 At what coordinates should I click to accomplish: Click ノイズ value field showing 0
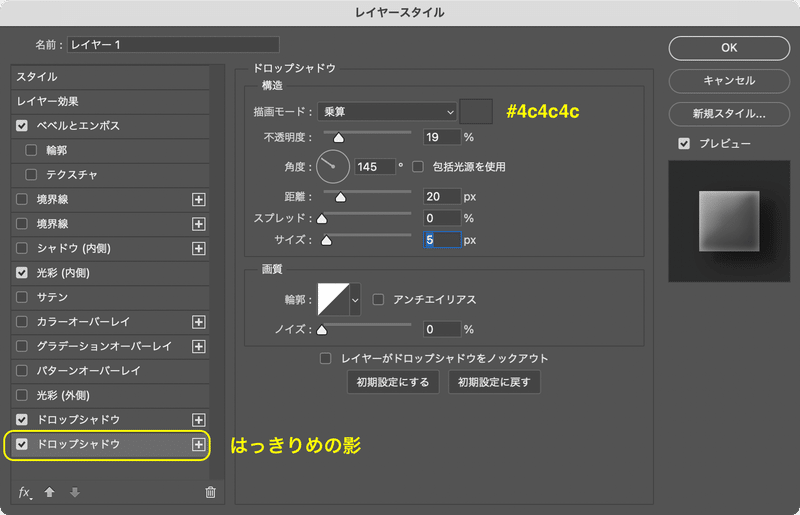[x=442, y=330]
